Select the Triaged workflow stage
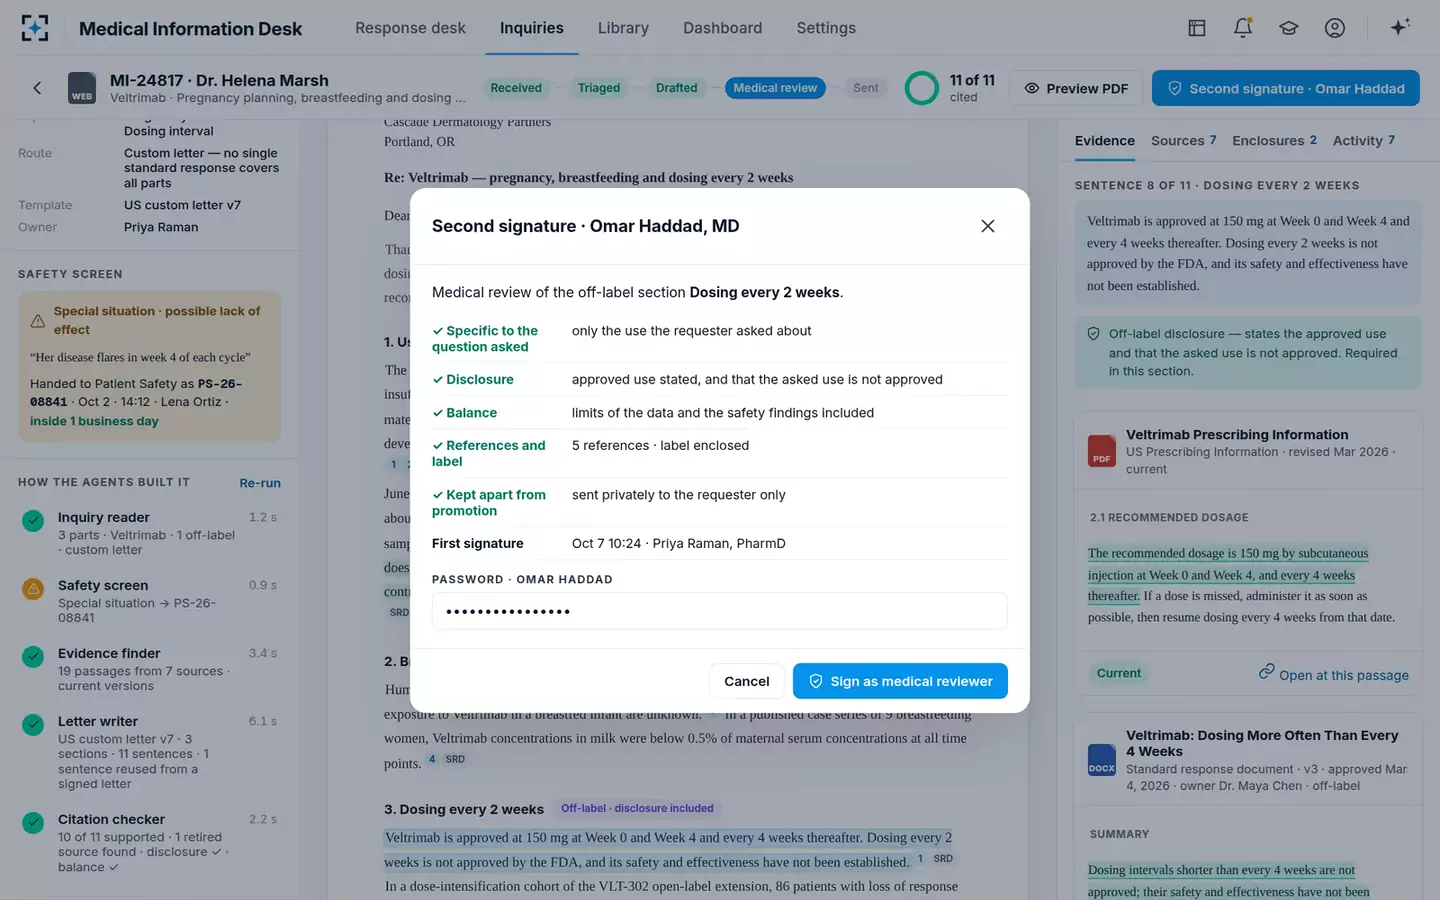 [599, 88]
